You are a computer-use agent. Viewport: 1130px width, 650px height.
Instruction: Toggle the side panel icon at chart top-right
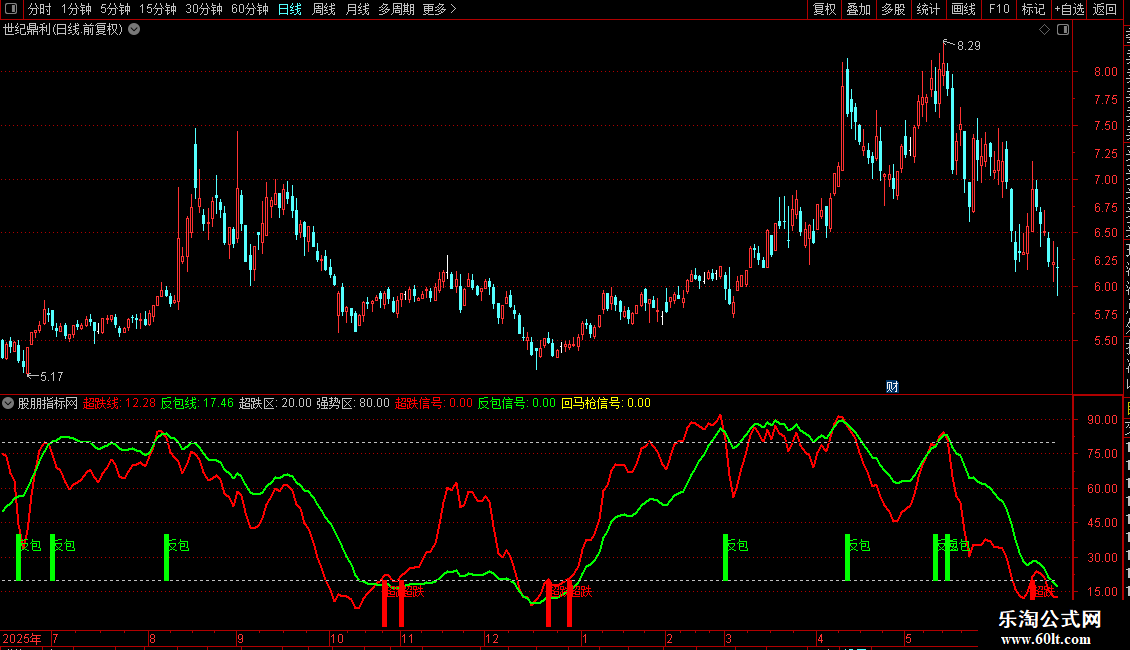pos(1063,30)
